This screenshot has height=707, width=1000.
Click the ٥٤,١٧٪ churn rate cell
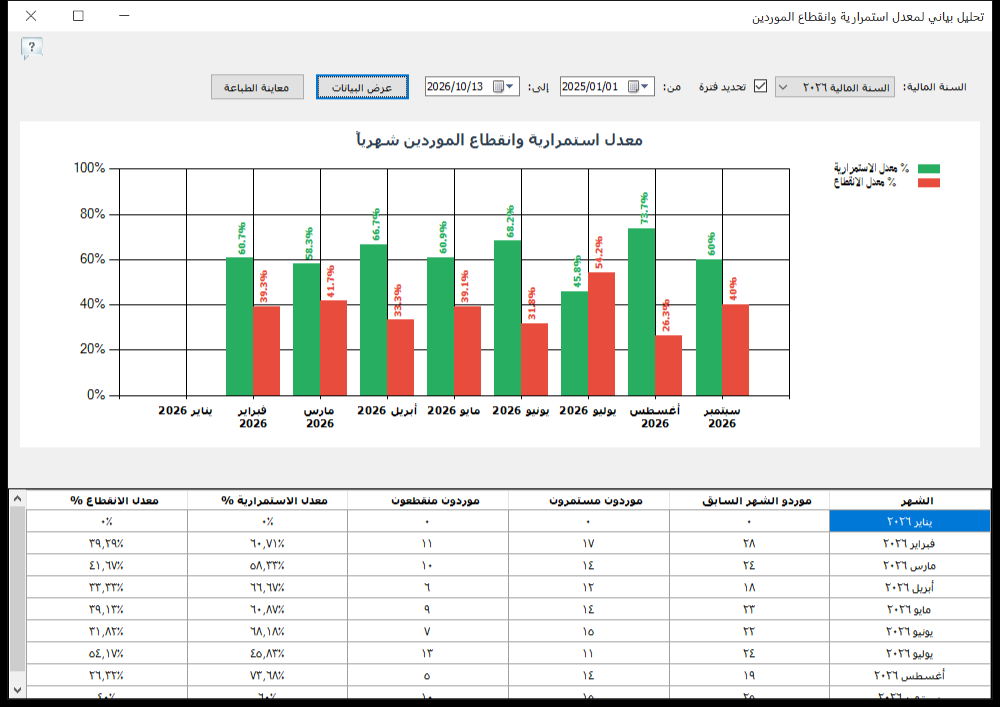point(107,653)
